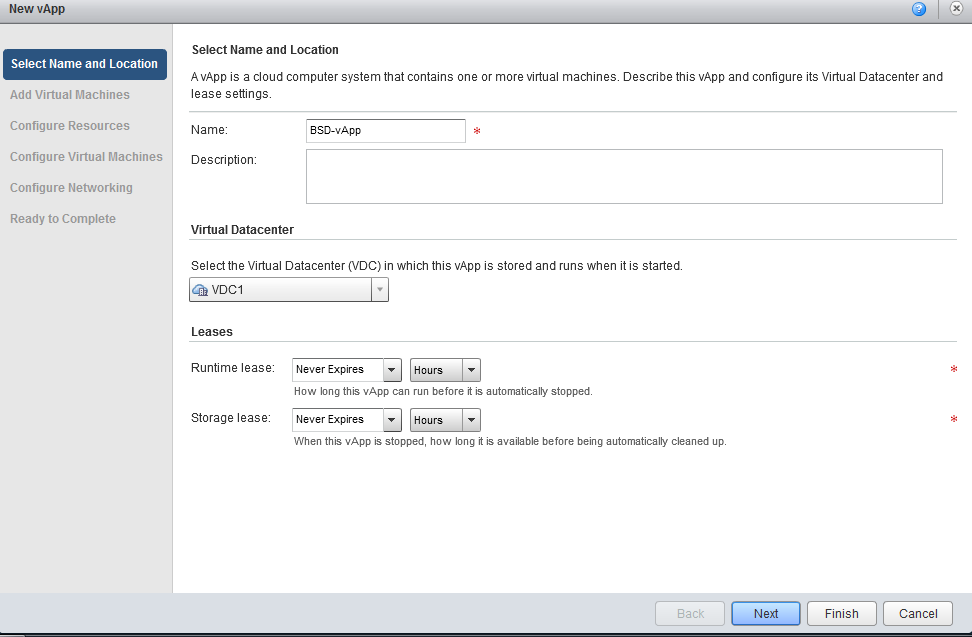The image size is (972, 637).
Task: Open the Configure Networking step
Action: click(x=71, y=188)
